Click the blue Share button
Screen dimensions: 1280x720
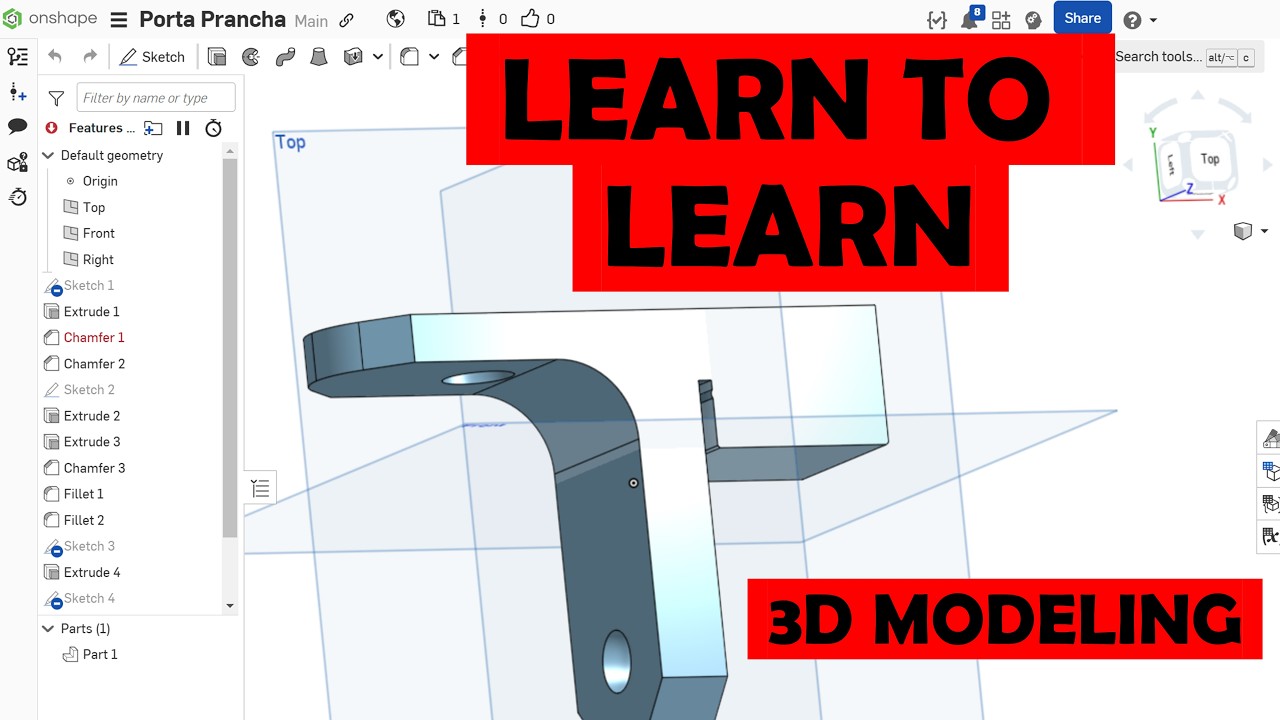tap(1082, 18)
